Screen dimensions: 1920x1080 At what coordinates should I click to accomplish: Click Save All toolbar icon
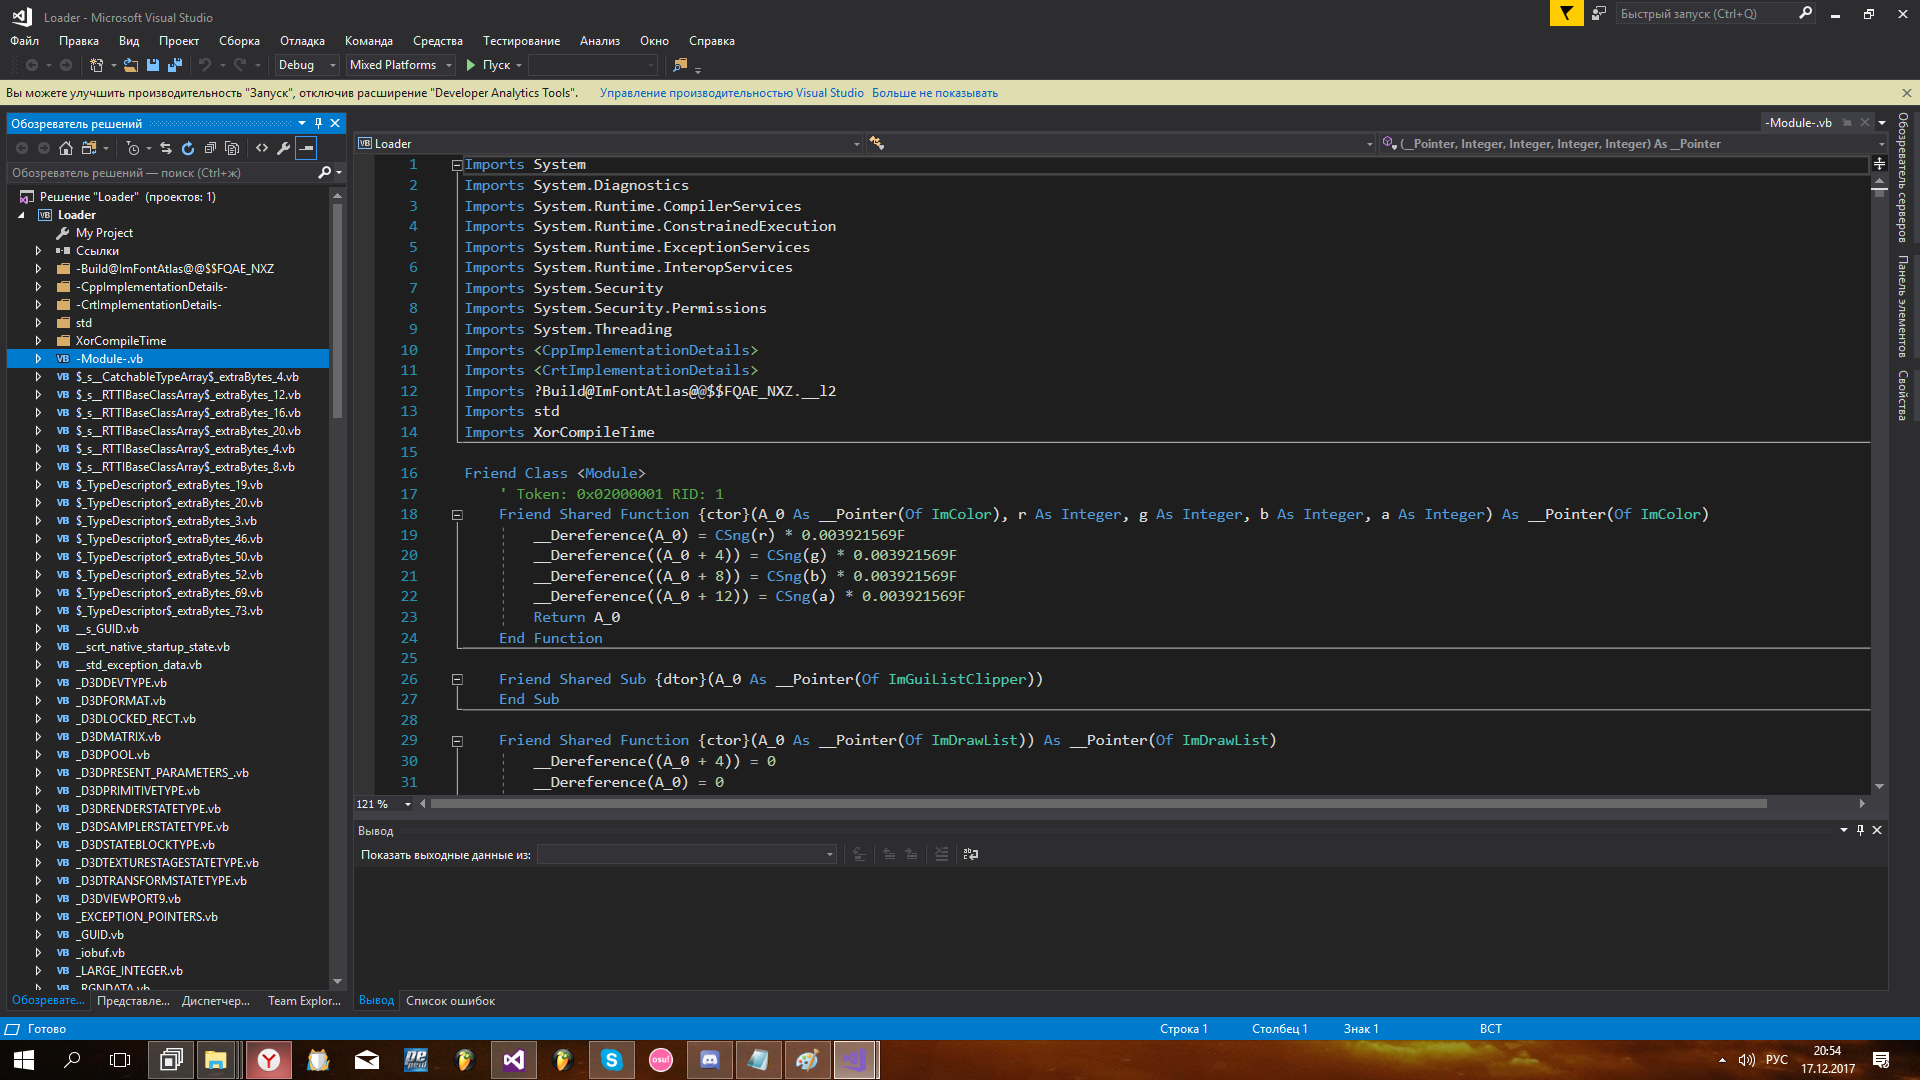175,65
